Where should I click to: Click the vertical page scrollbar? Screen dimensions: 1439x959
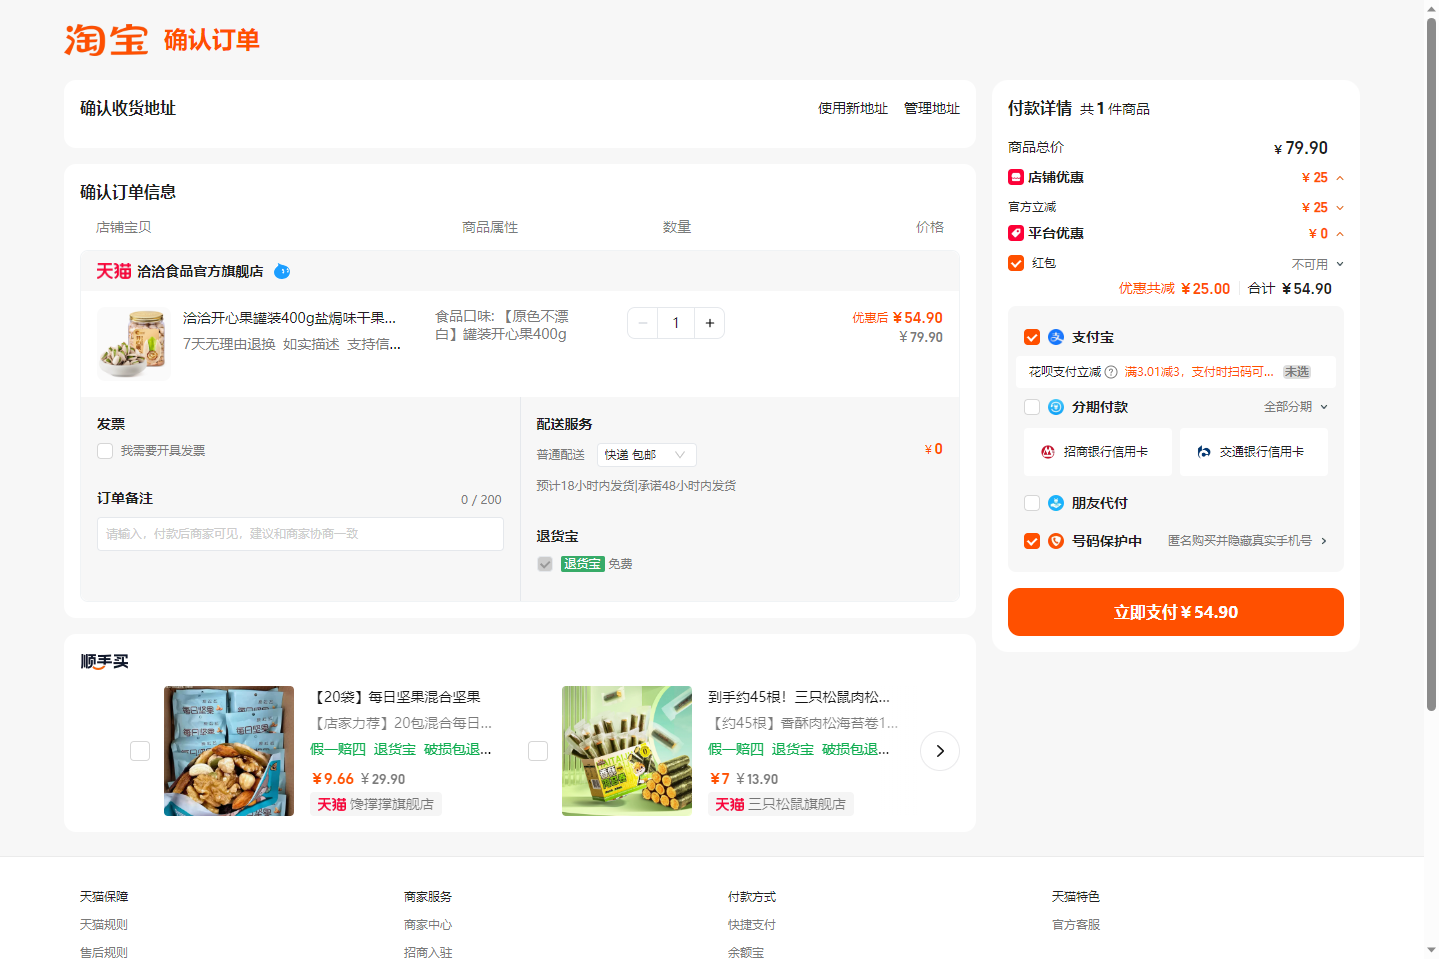tap(1431, 365)
